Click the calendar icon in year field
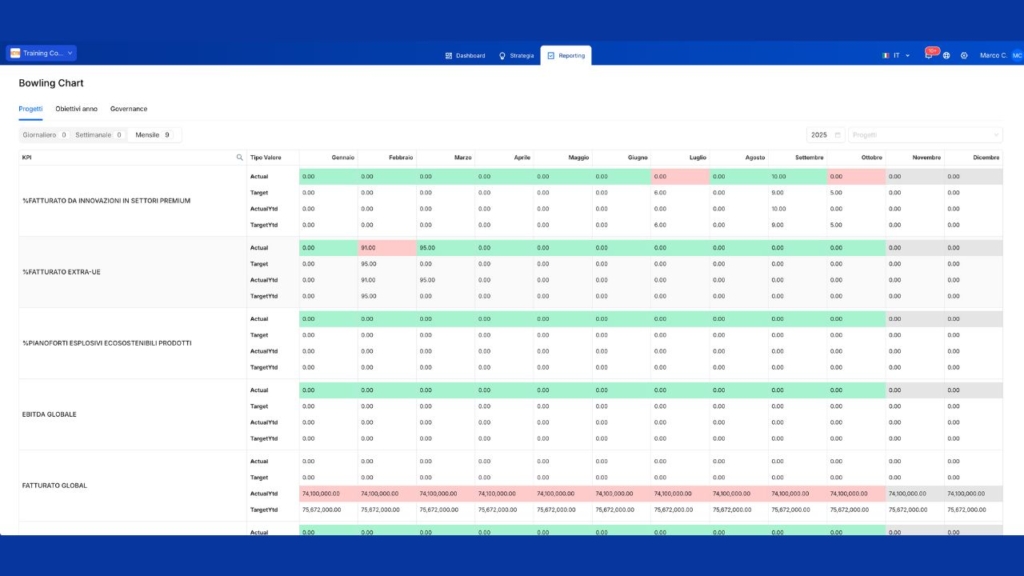 tap(837, 135)
